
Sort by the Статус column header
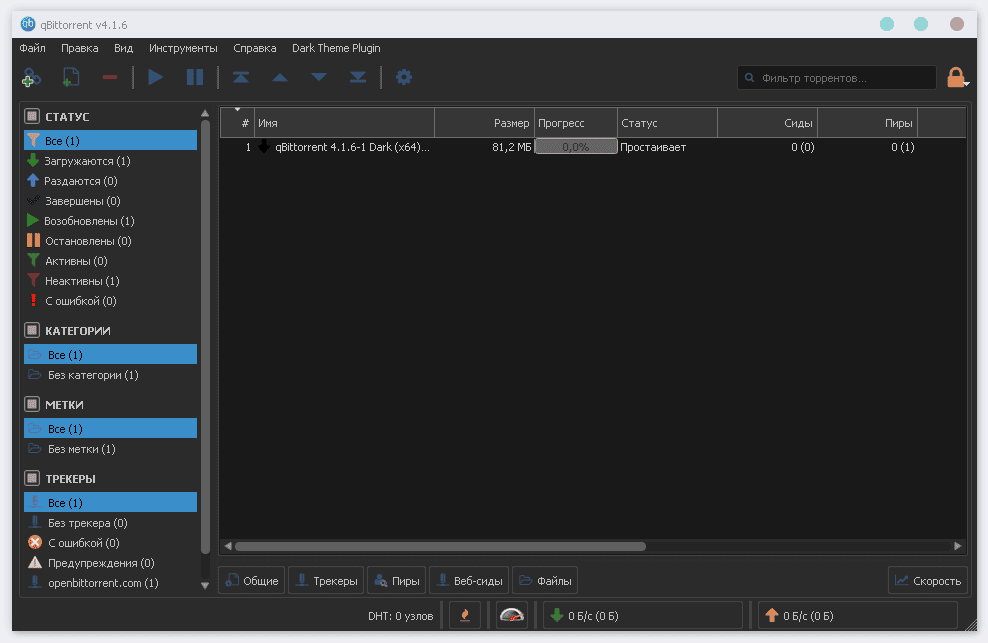[667, 123]
